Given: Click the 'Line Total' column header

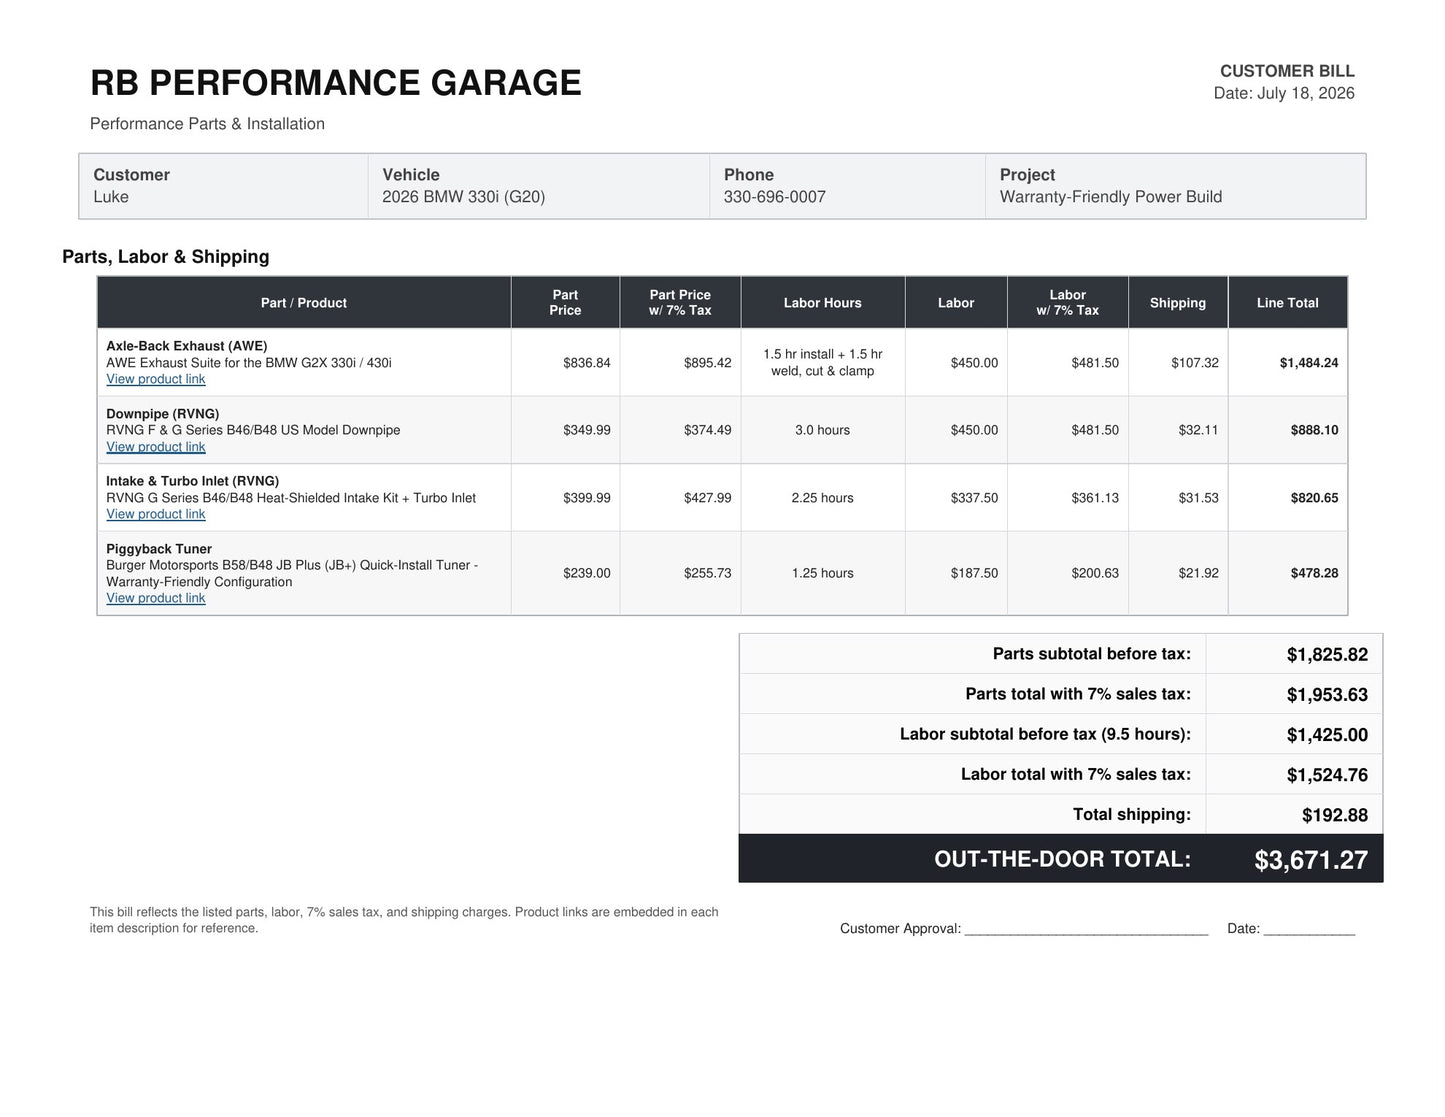Looking at the screenshot, I should tap(1288, 303).
